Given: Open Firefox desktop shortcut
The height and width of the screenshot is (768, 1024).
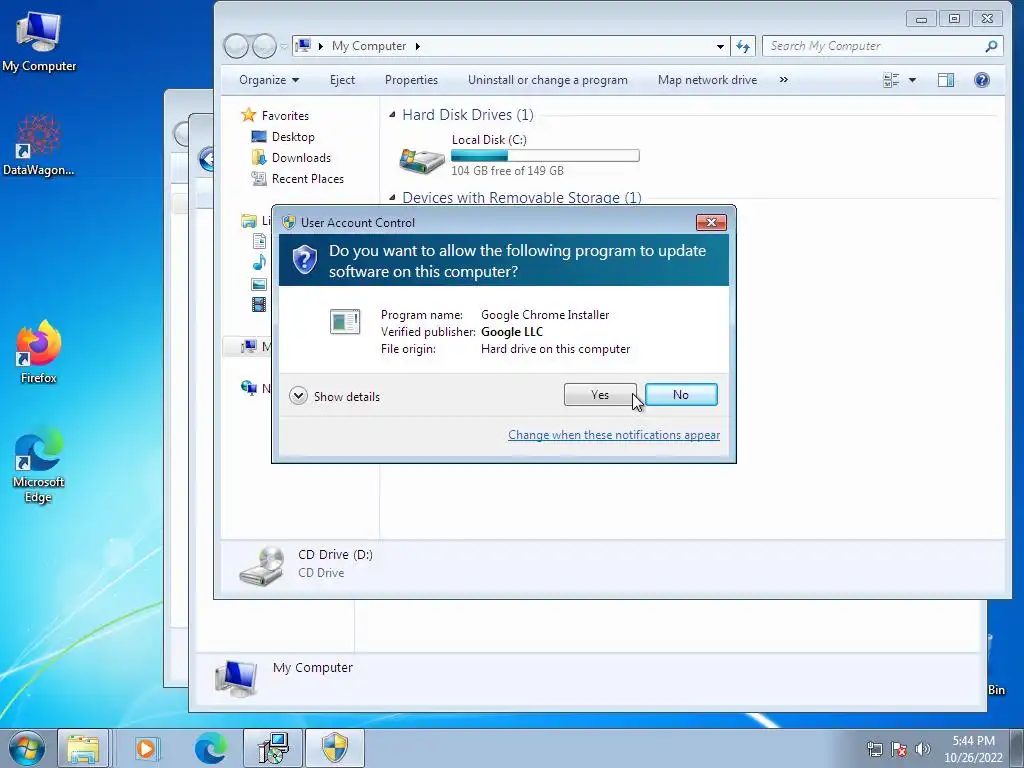Looking at the screenshot, I should pyautogui.click(x=39, y=352).
